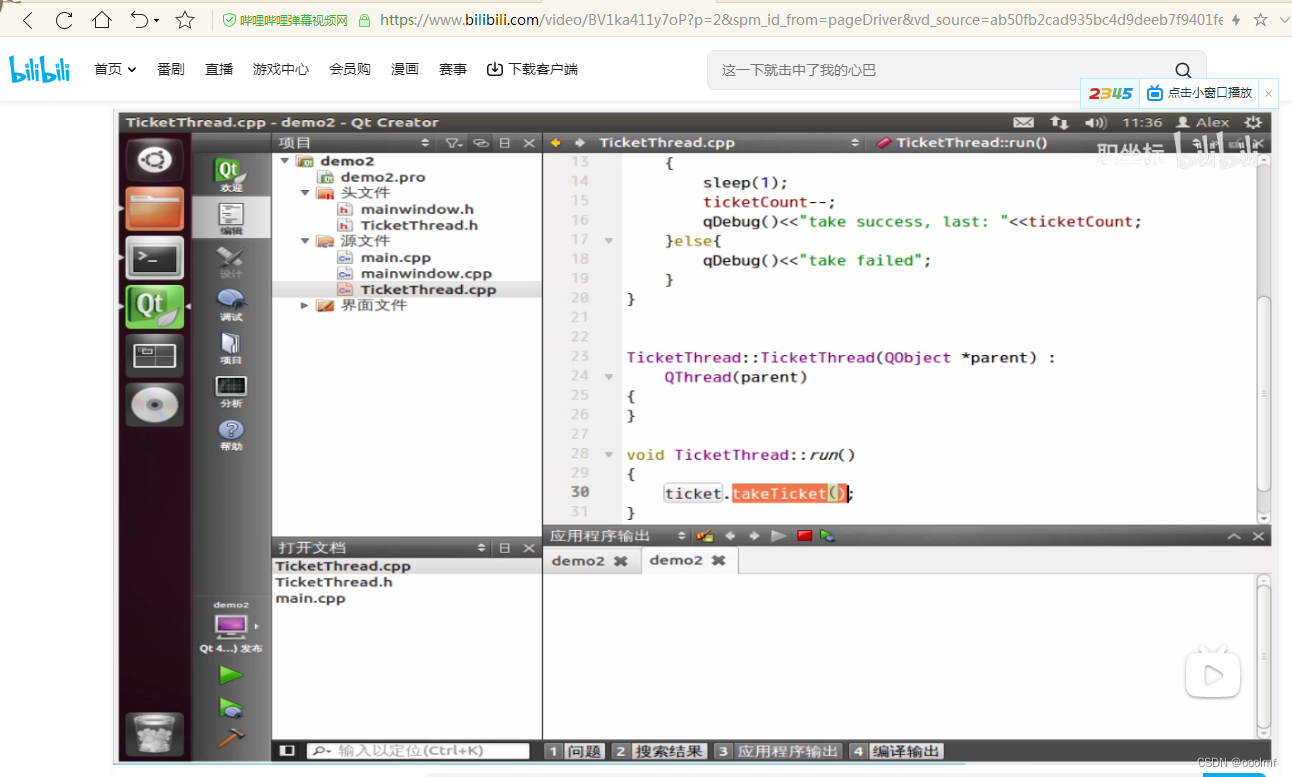Toggle the sidebar visibility button

[287, 750]
